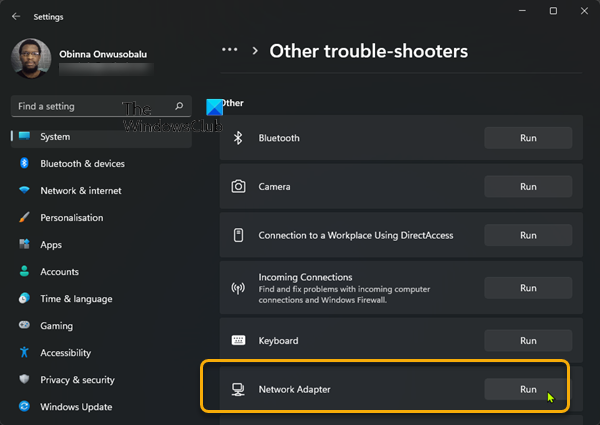
Task: Run the Camera troubleshooter
Action: pos(528,187)
